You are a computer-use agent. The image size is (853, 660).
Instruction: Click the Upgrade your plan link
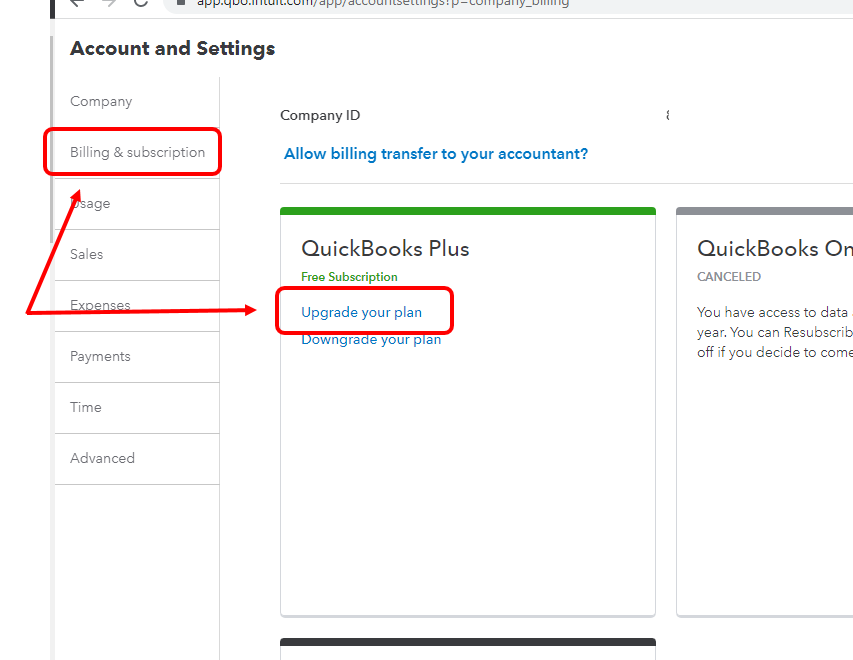pos(361,312)
